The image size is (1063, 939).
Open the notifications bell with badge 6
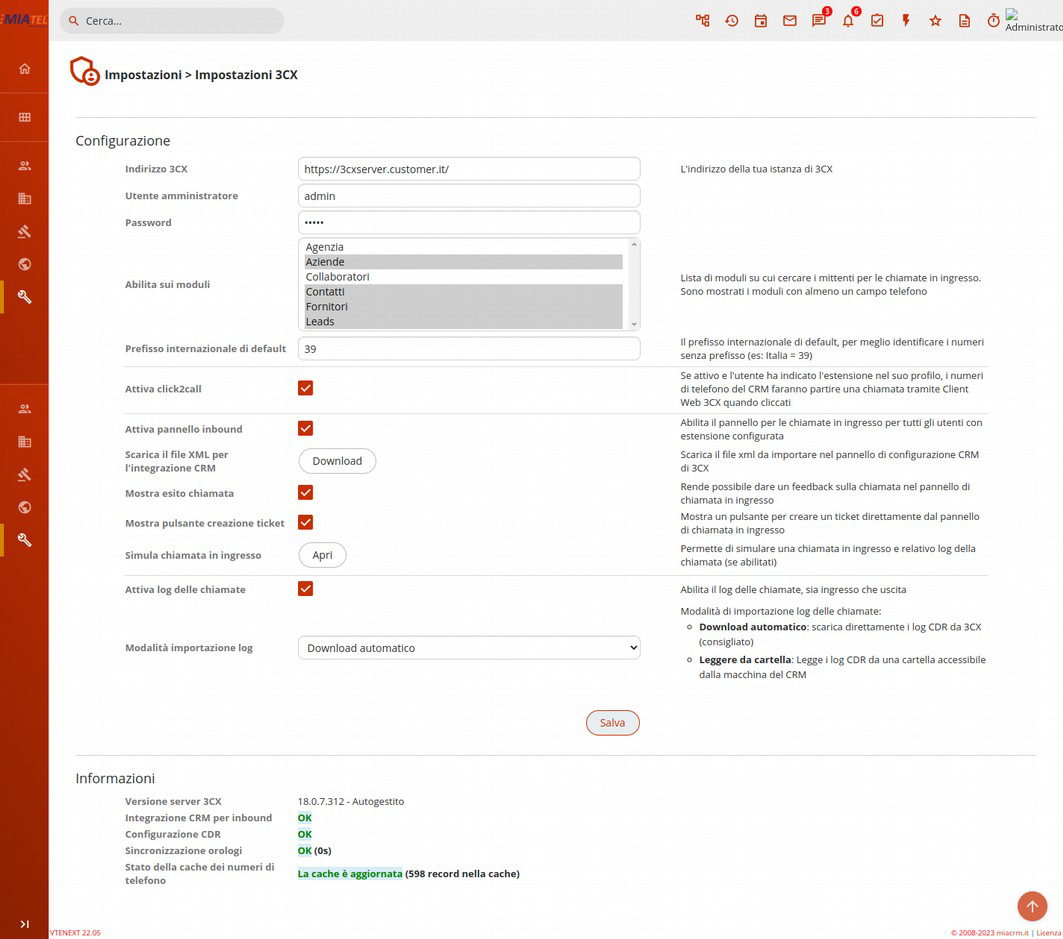click(x=848, y=20)
